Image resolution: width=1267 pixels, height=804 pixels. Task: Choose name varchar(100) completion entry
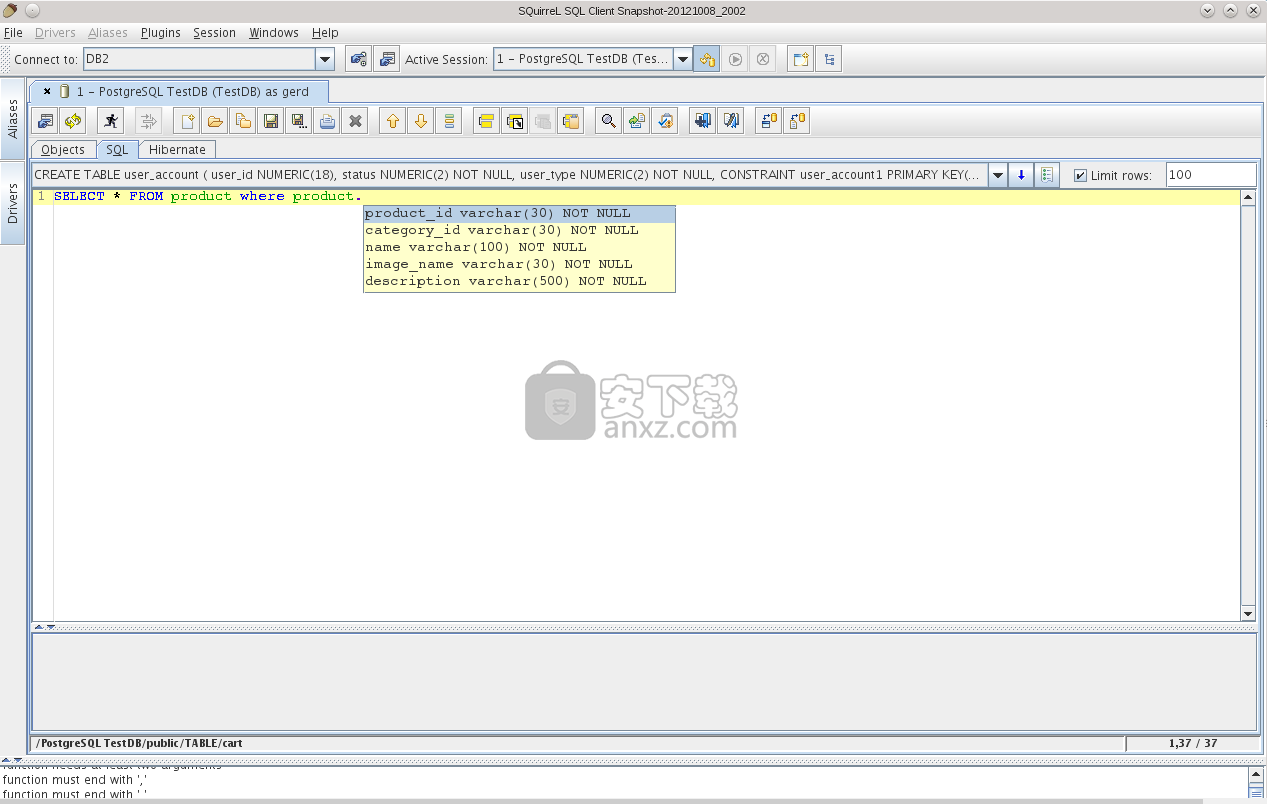tap(519, 247)
